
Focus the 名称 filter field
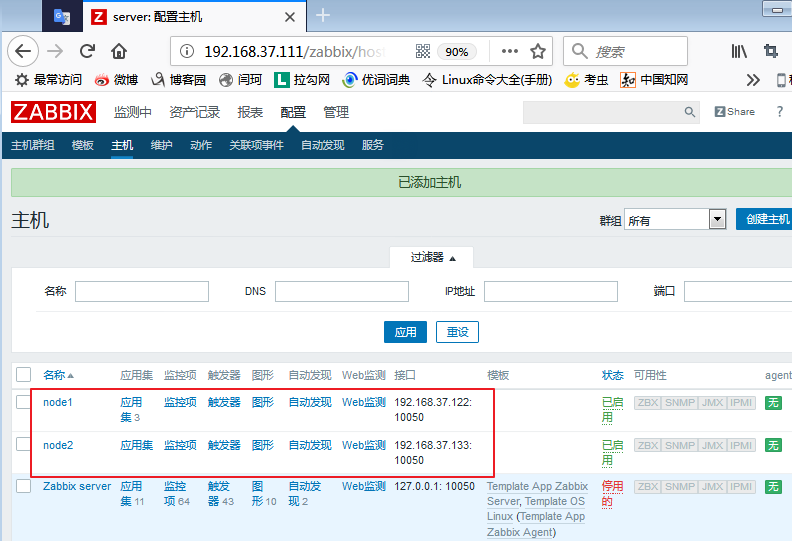click(142, 291)
